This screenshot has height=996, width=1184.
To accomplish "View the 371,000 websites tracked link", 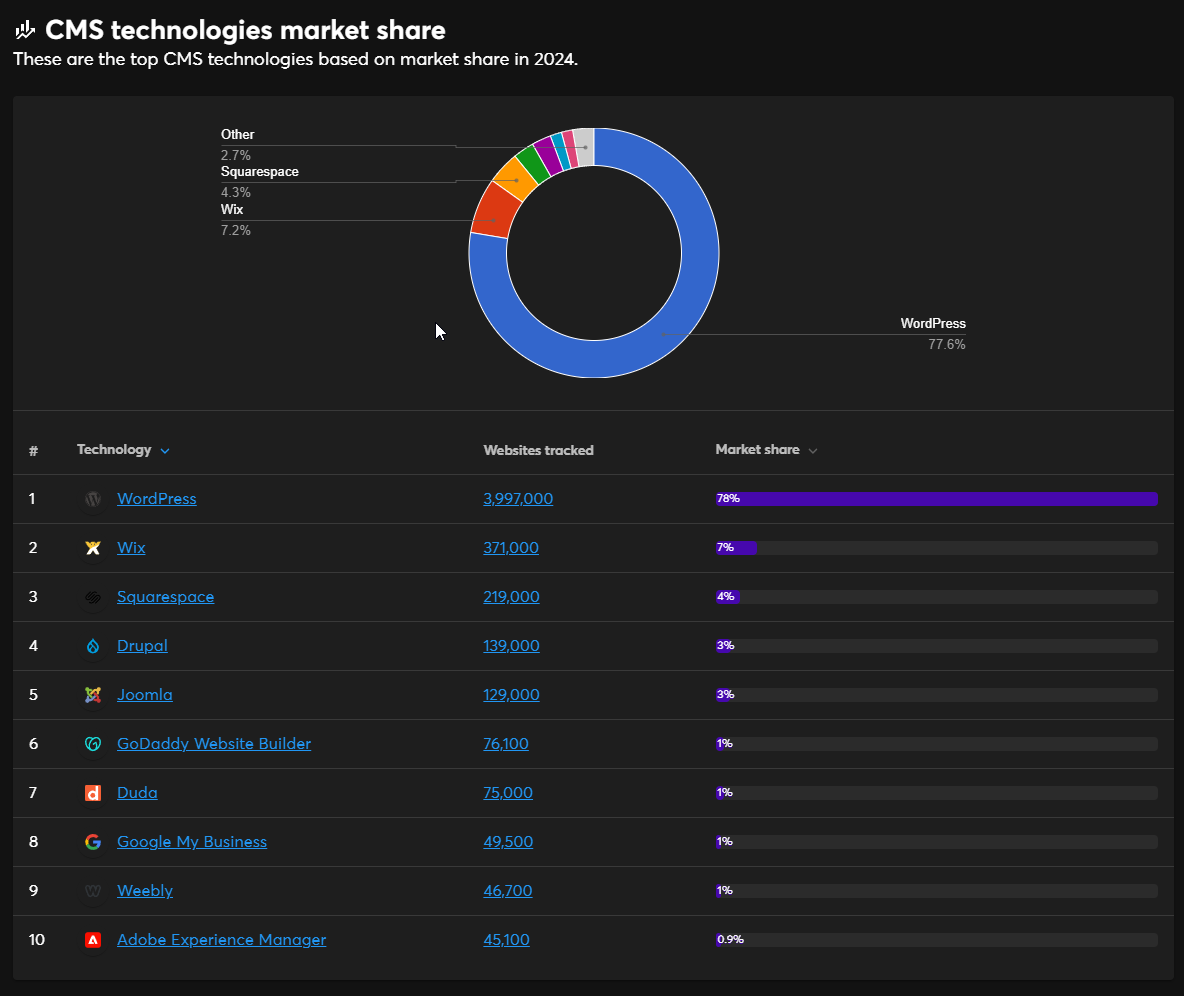I will (511, 547).
